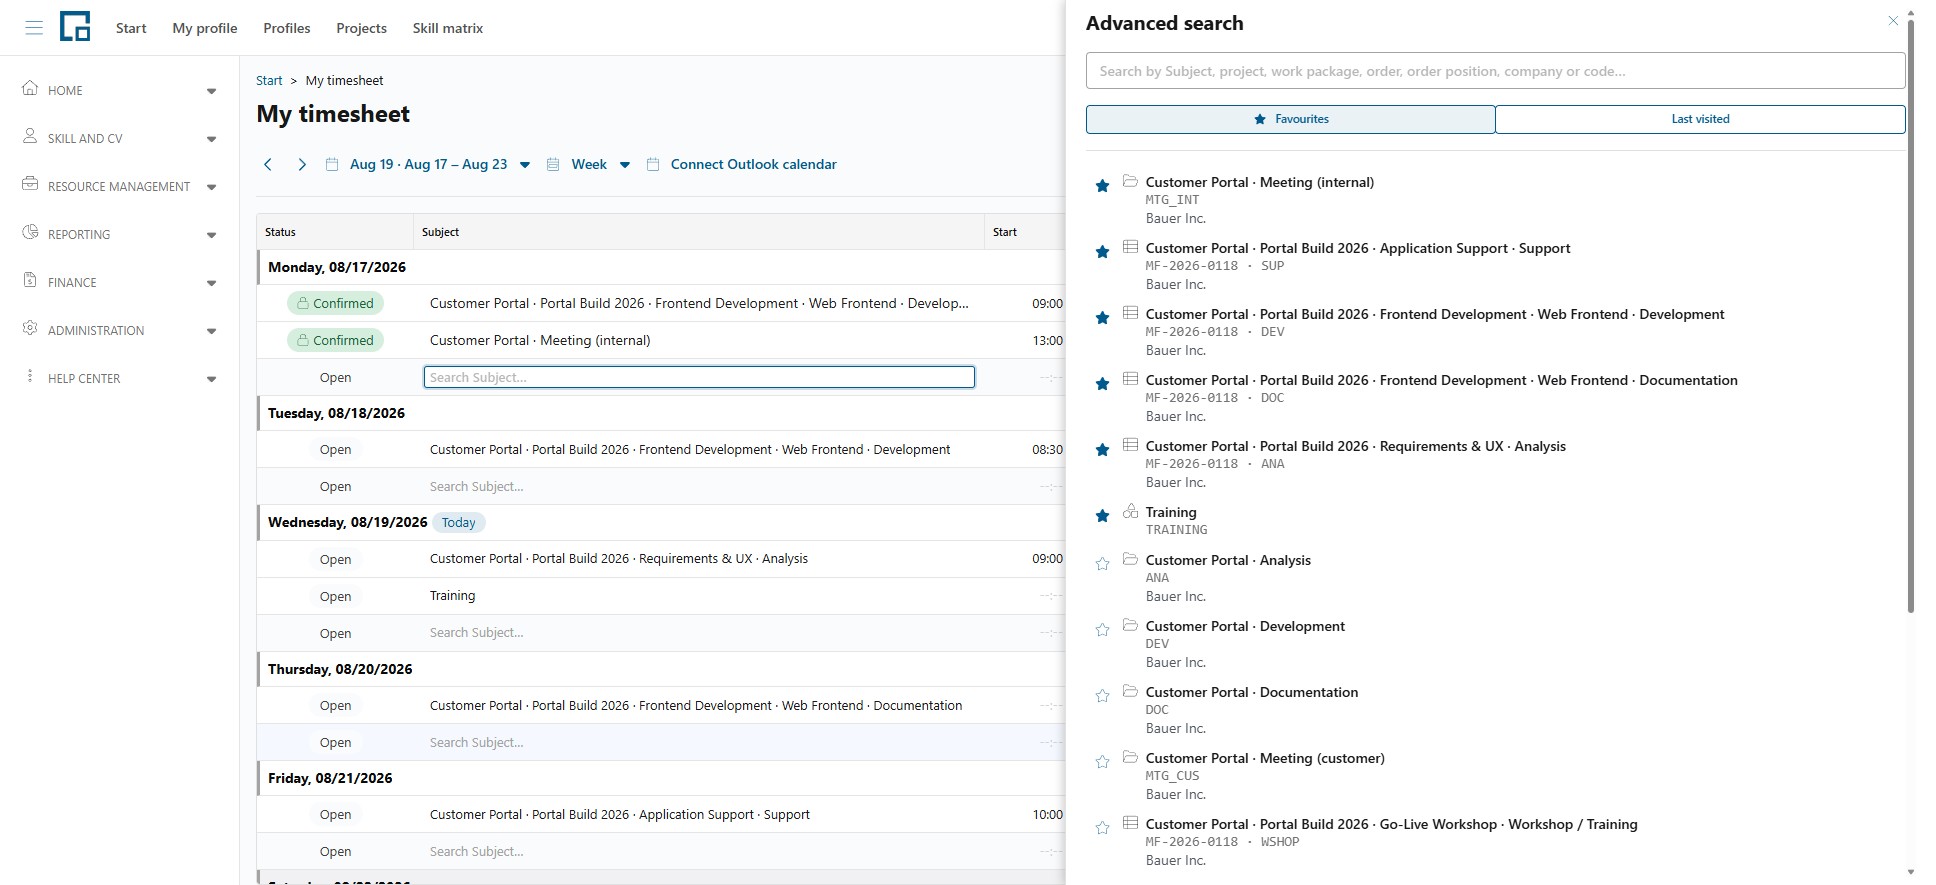Click folder icon of Customer Portal · Documentation
This screenshot has height=885, width=1936.
pos(1130,691)
